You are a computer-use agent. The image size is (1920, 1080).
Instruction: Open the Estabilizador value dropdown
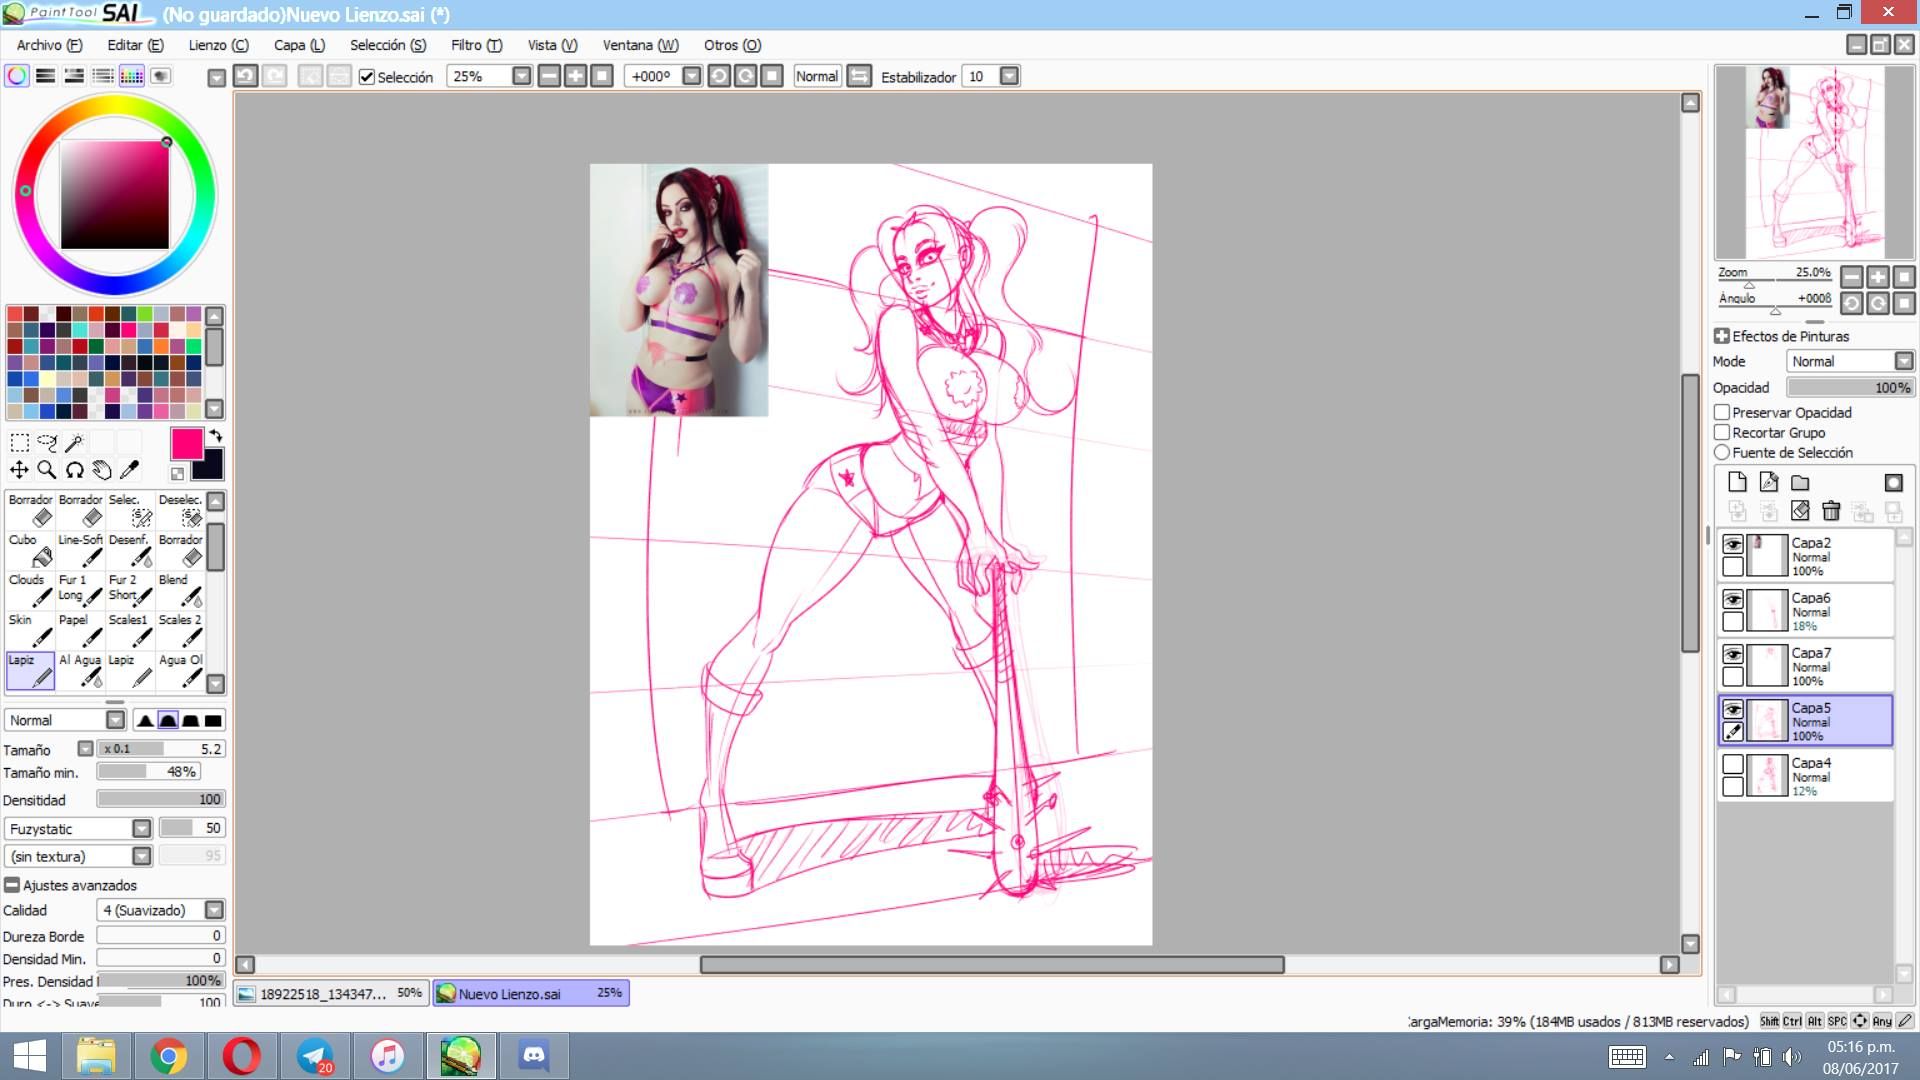[1009, 77]
